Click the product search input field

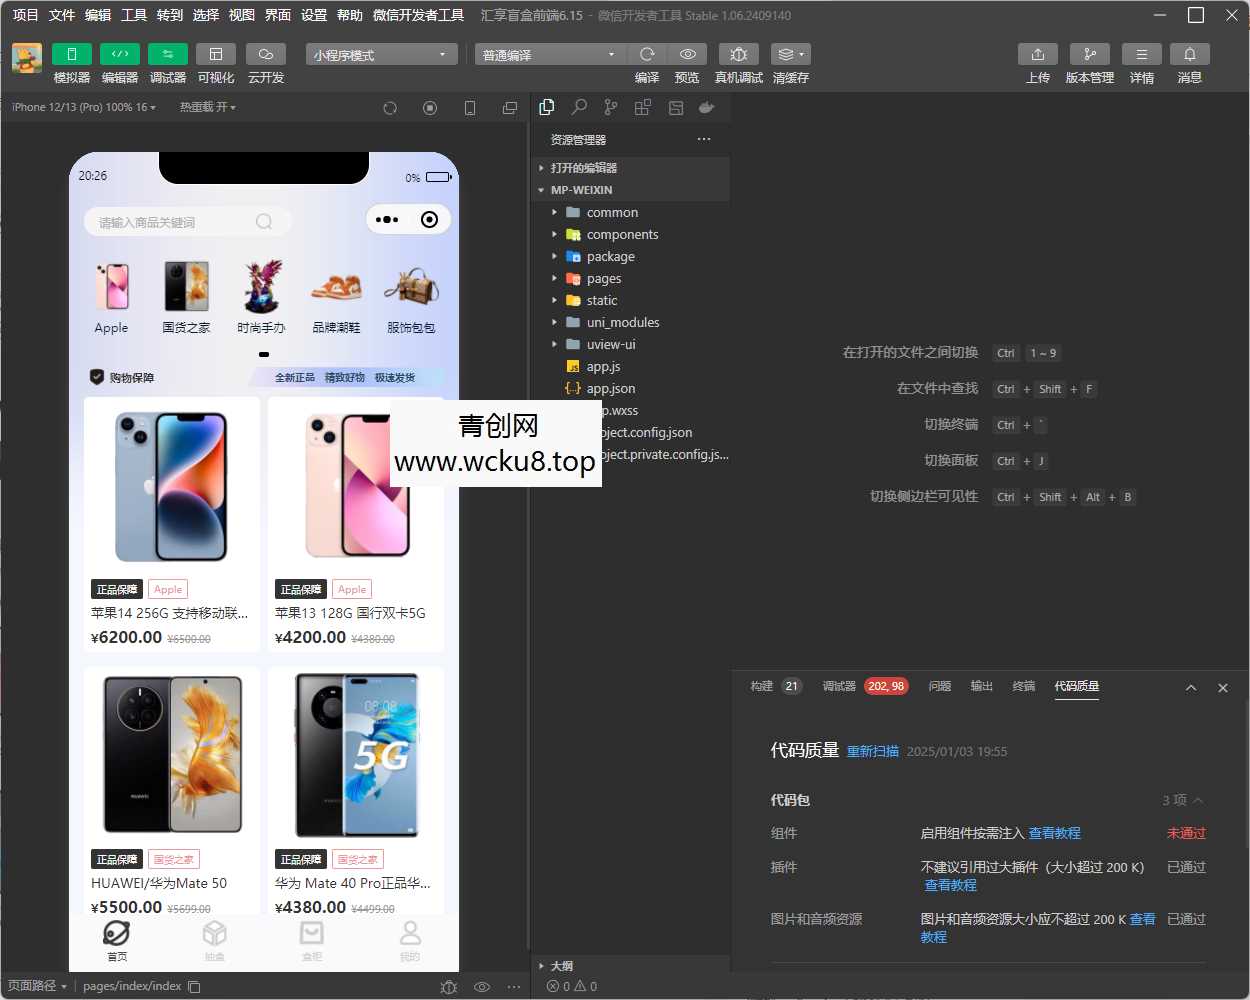click(x=175, y=222)
